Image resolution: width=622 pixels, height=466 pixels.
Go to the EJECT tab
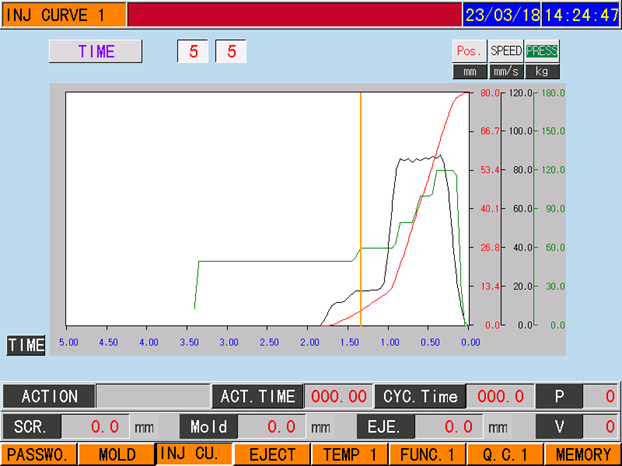click(x=272, y=455)
